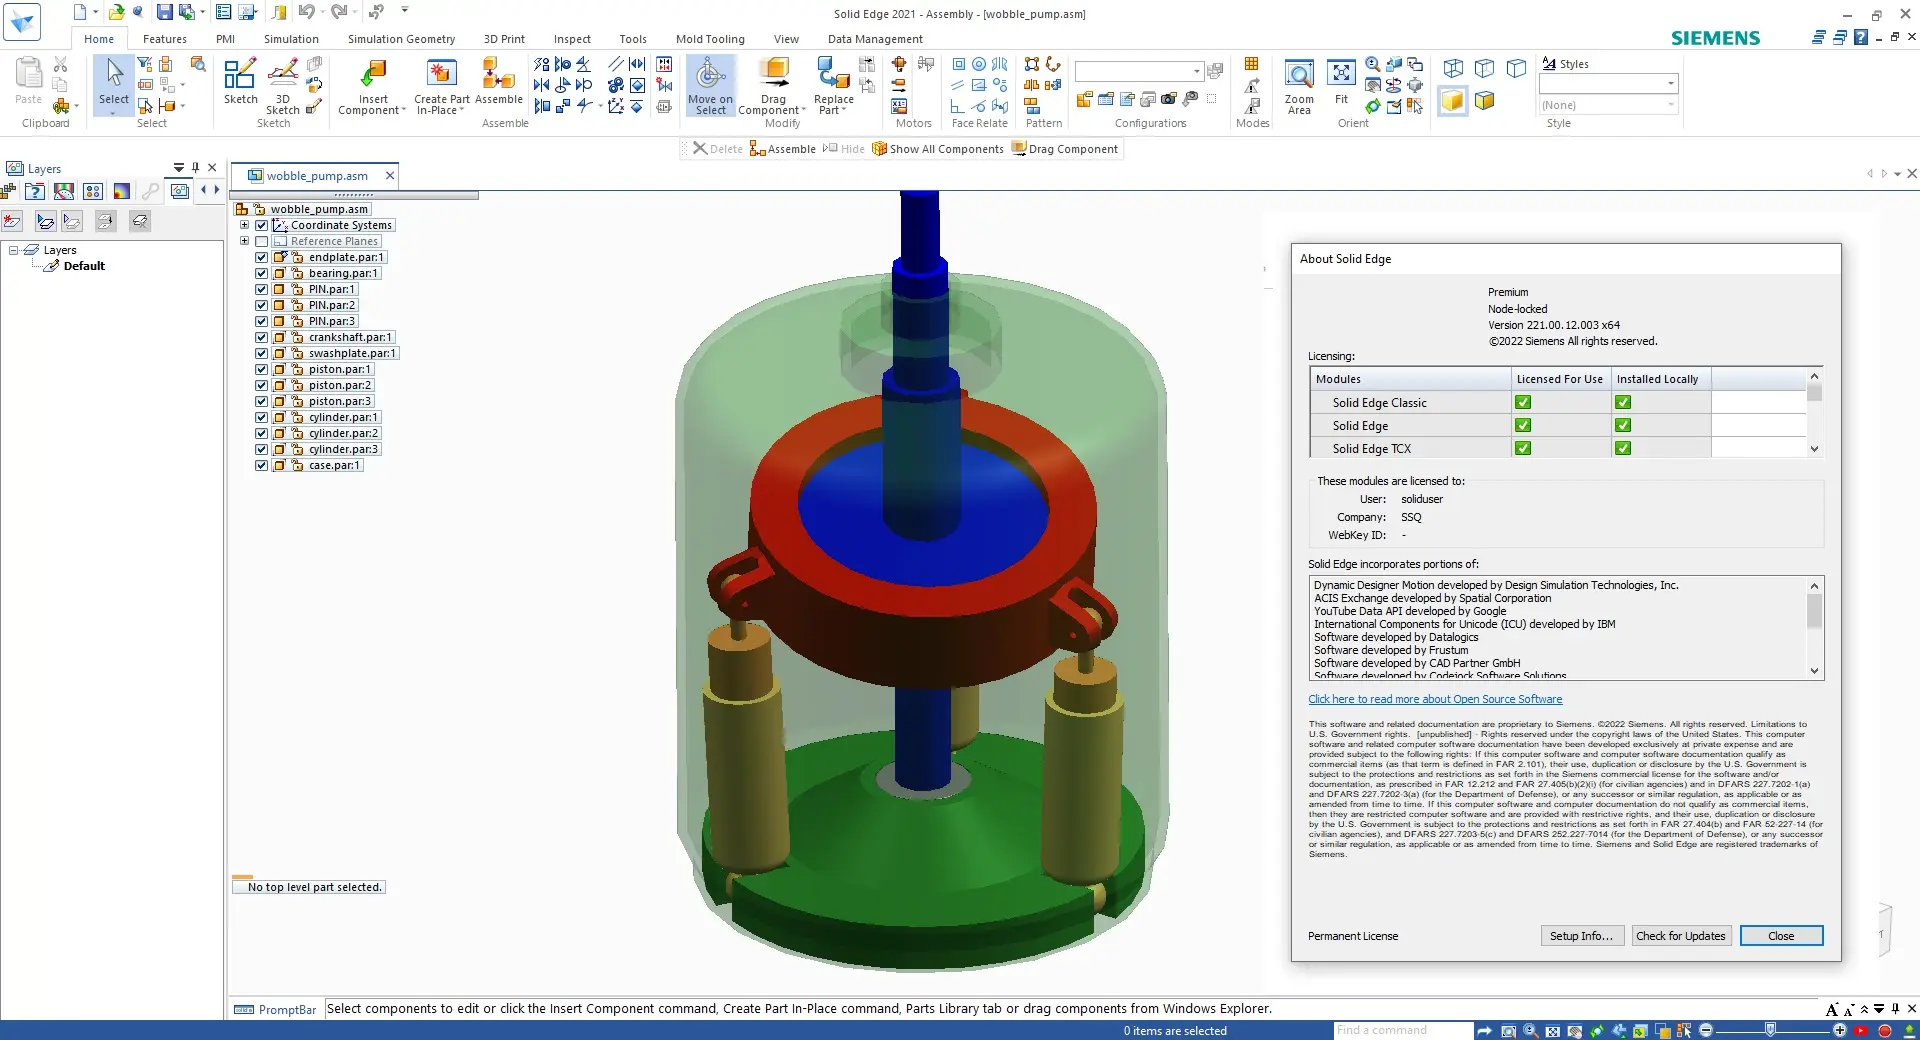Screen dimensions: 1920x1040
Task: Close the About Solid Edge dialog
Action: click(x=1781, y=936)
